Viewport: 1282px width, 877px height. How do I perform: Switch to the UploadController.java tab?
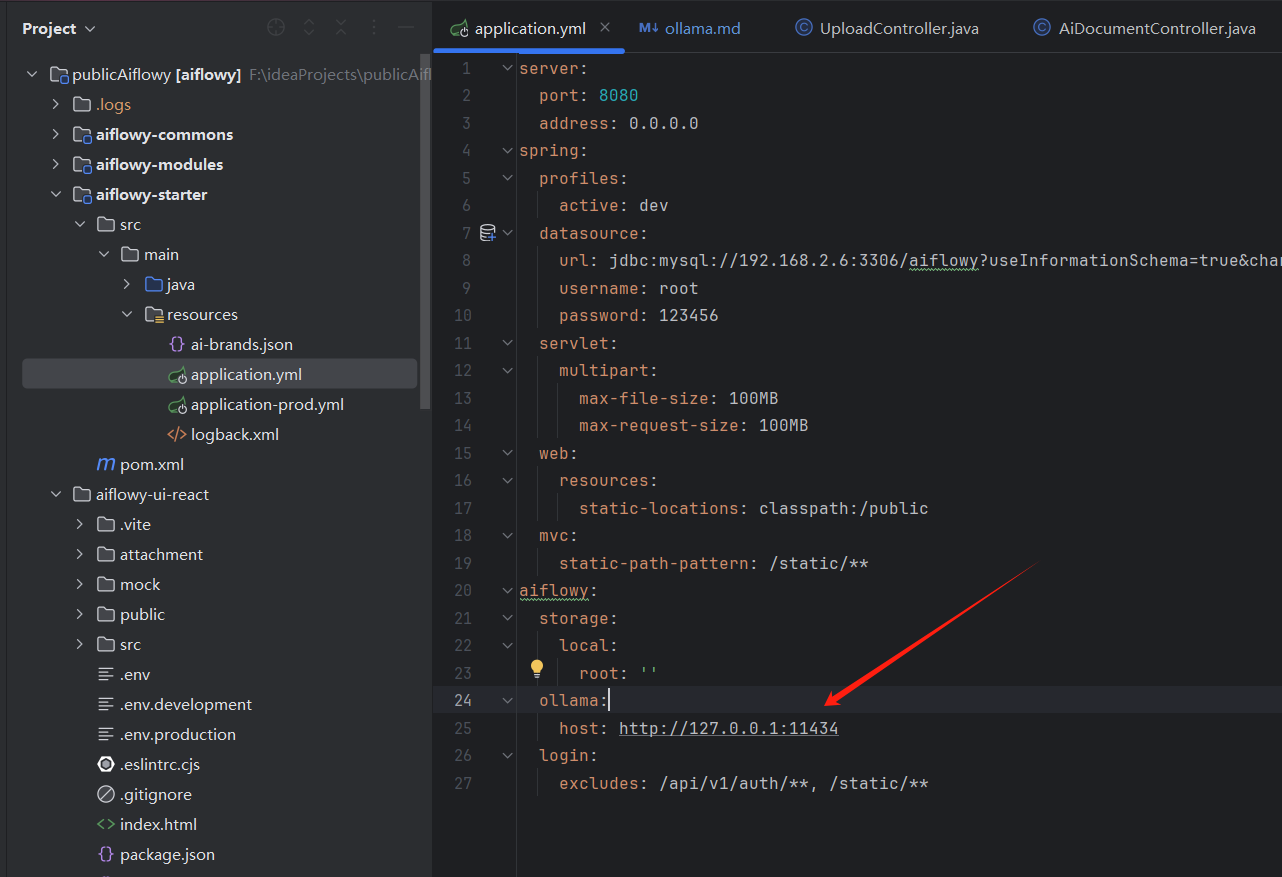tap(898, 28)
